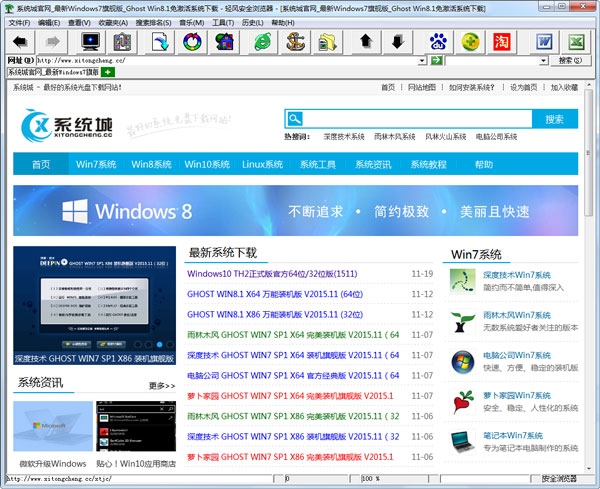600x489 pixels.
Task: Click the Internet Explorer icon in toolbar
Action: [x=262, y=41]
